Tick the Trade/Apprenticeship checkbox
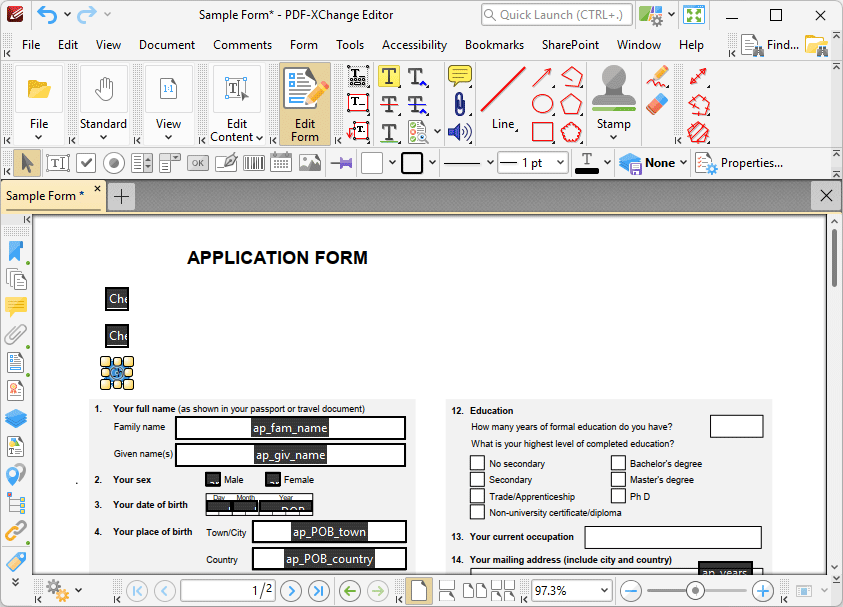Screen dimensions: 843x607 point(477,496)
